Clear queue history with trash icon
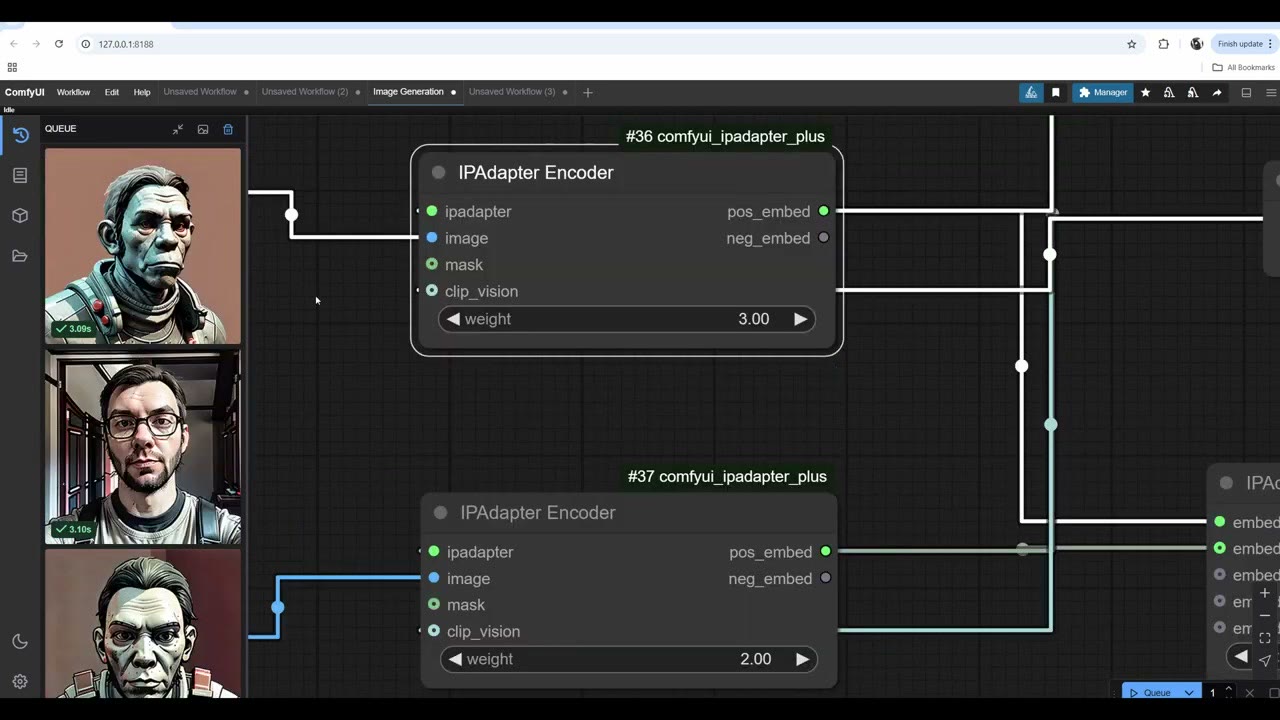This screenshot has height=720, width=1280. tap(228, 129)
